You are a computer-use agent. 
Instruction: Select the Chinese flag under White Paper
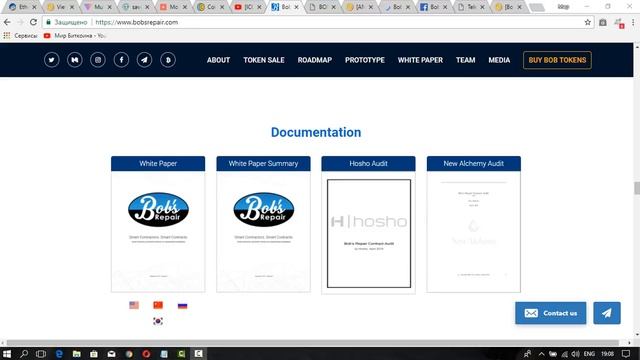158,305
